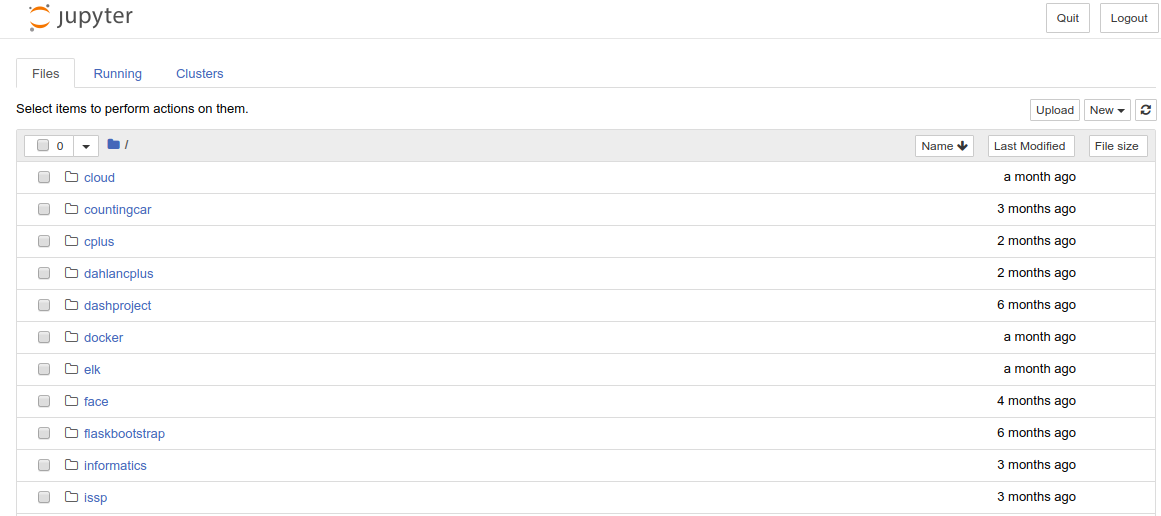The width and height of the screenshot is (1161, 516).
Task: Sort files by Name column
Action: (x=944, y=146)
